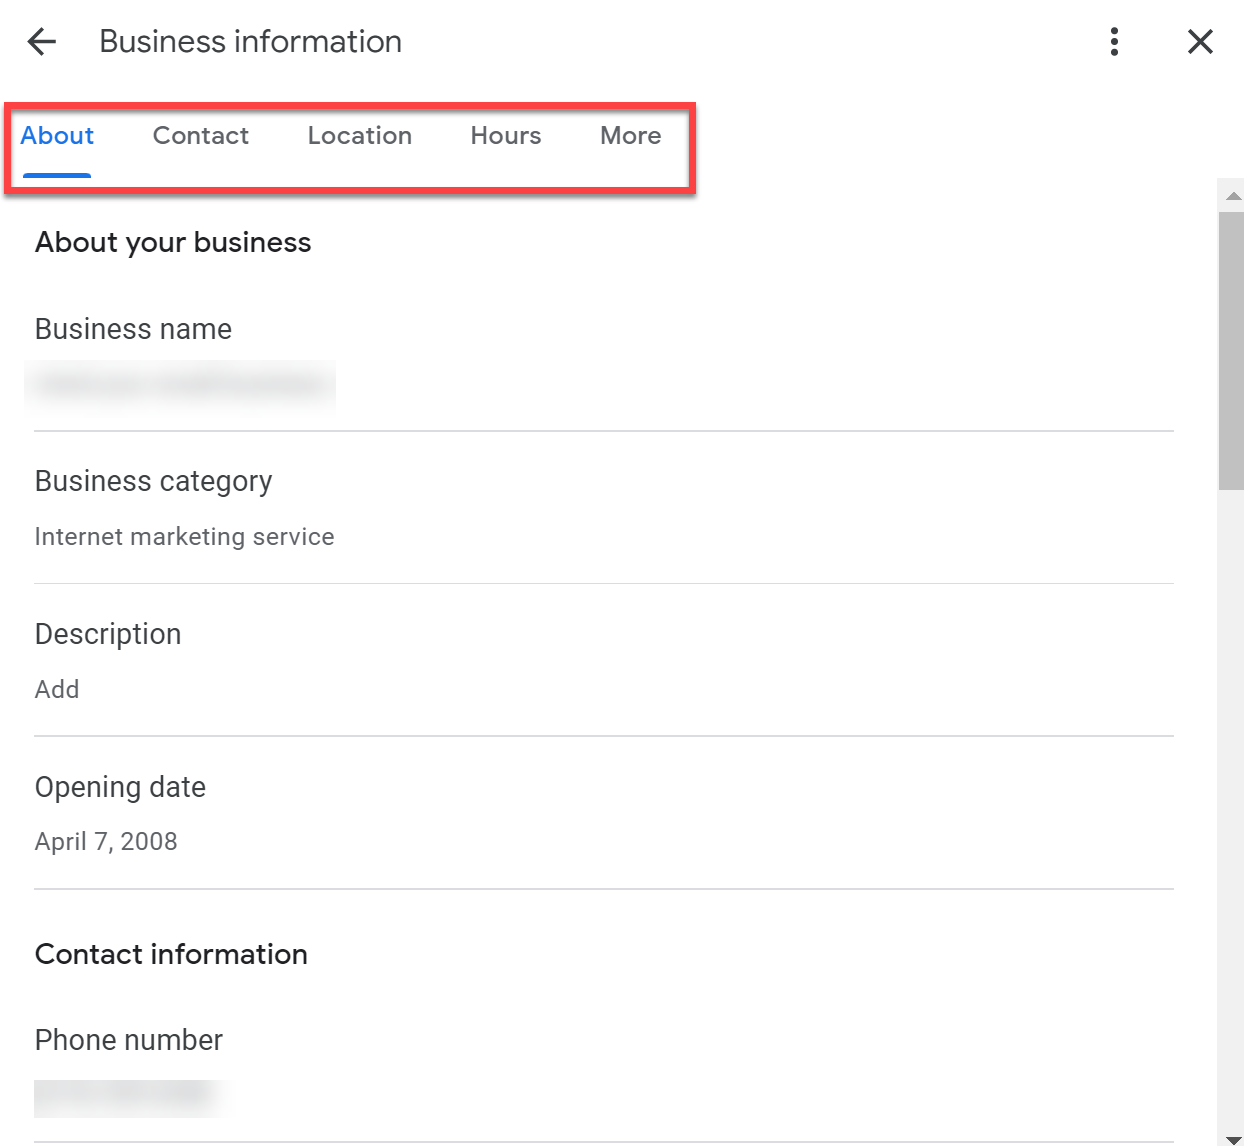Switch to the Contact tab
Viewport: 1244px width, 1146px height.
click(x=200, y=136)
